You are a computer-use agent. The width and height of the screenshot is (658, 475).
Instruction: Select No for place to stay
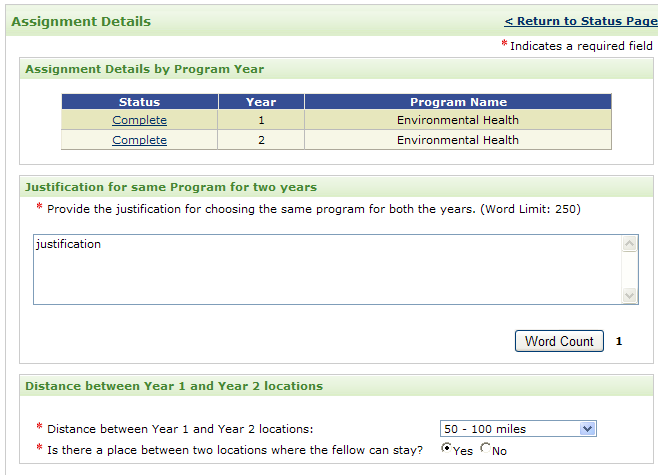coord(486,449)
